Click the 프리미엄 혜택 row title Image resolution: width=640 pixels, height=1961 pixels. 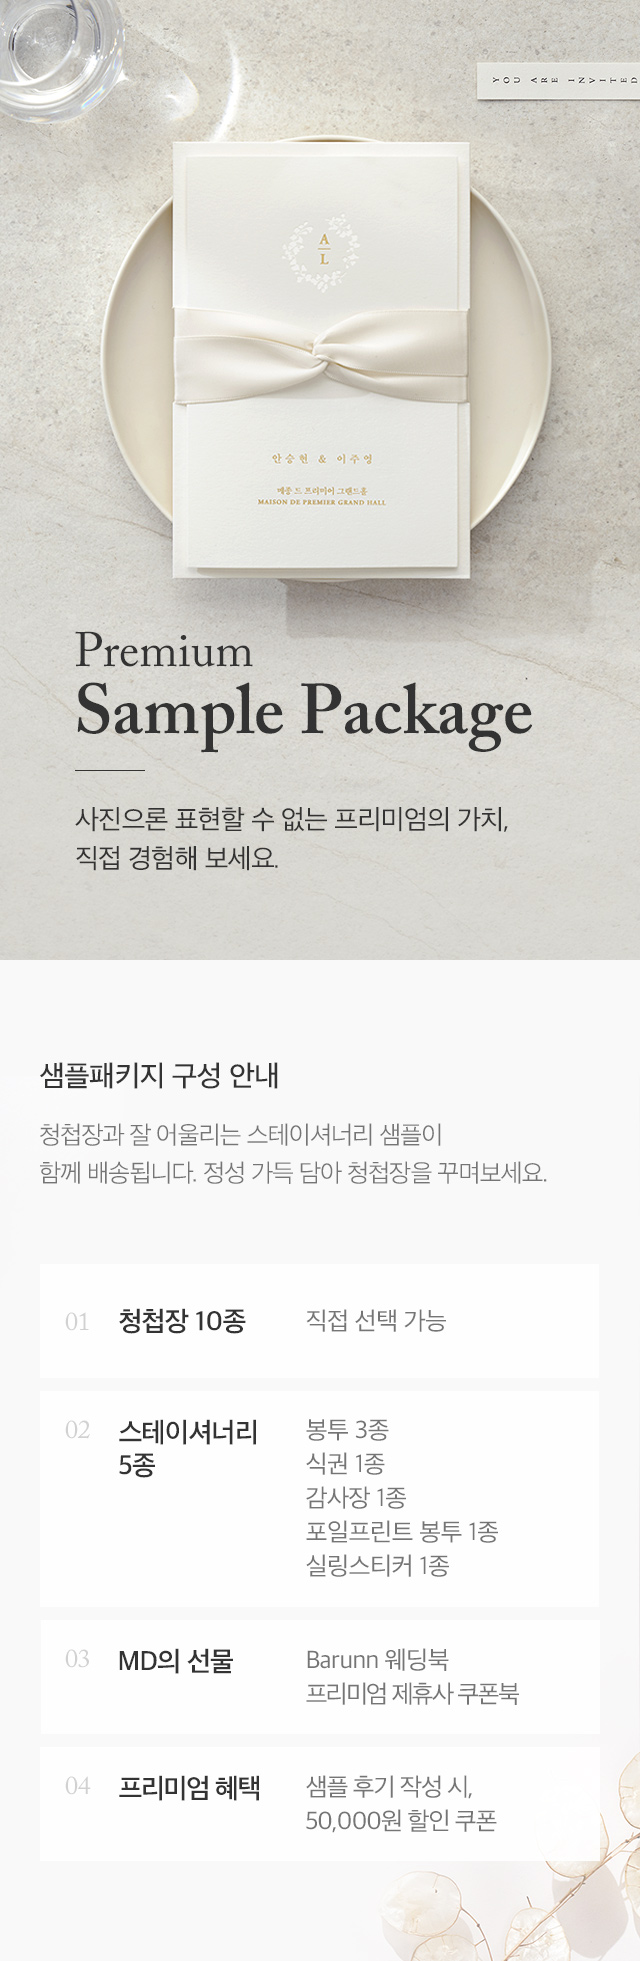[189, 1787]
